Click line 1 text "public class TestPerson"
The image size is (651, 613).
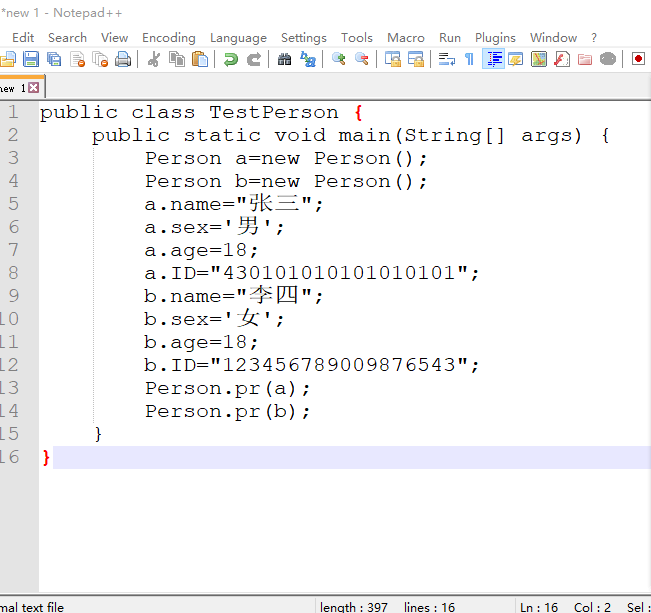[x=189, y=113]
